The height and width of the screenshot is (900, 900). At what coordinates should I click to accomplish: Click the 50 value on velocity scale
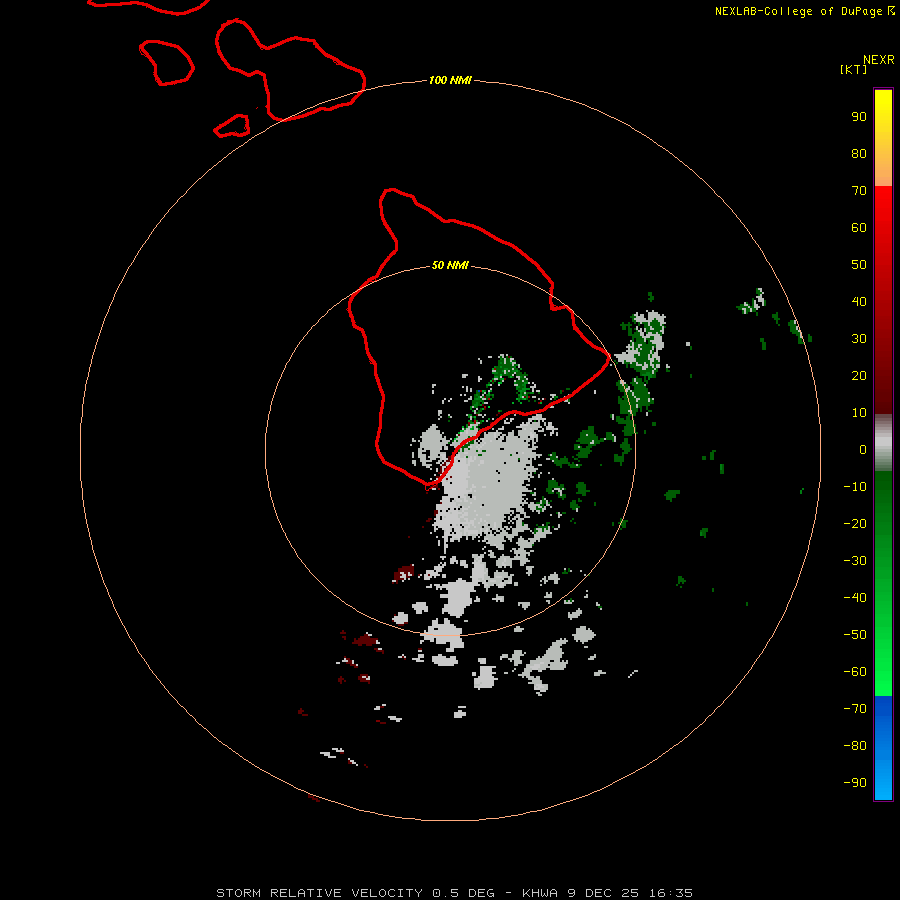pyautogui.click(x=859, y=265)
